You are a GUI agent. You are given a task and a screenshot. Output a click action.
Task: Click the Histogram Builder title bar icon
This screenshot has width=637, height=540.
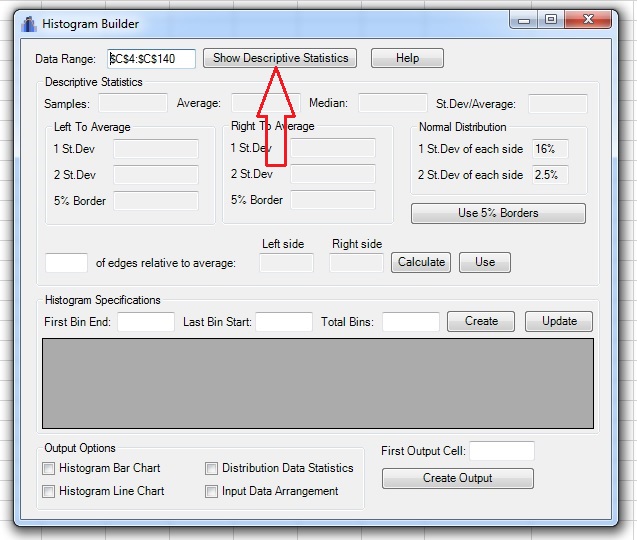pos(28,24)
